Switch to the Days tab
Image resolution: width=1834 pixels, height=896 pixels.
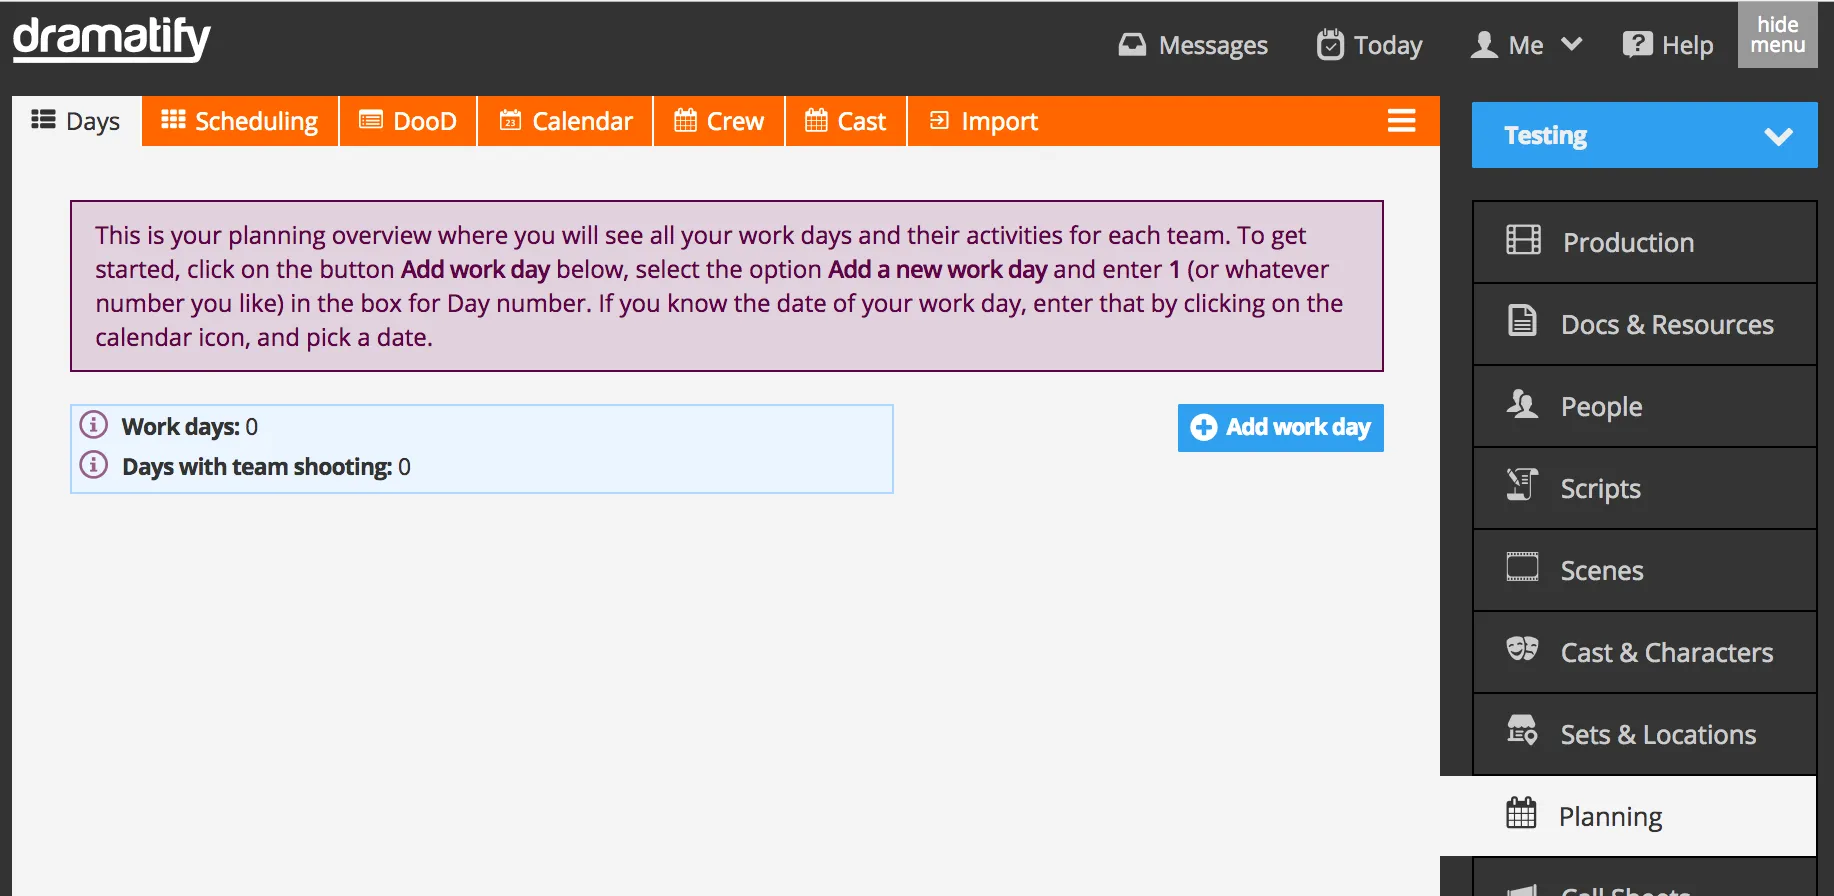[77, 121]
